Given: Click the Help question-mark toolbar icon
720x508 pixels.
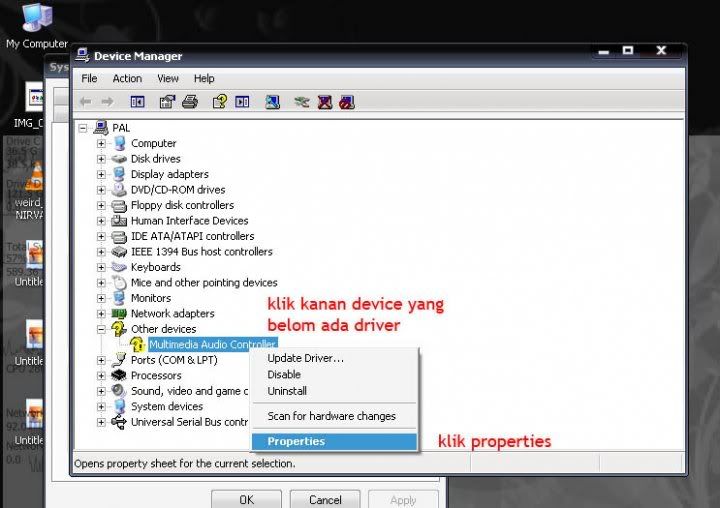Looking at the screenshot, I should (x=219, y=102).
